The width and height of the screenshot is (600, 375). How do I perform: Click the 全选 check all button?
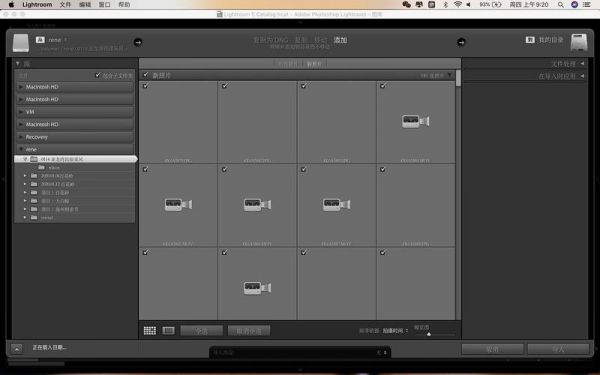point(202,331)
